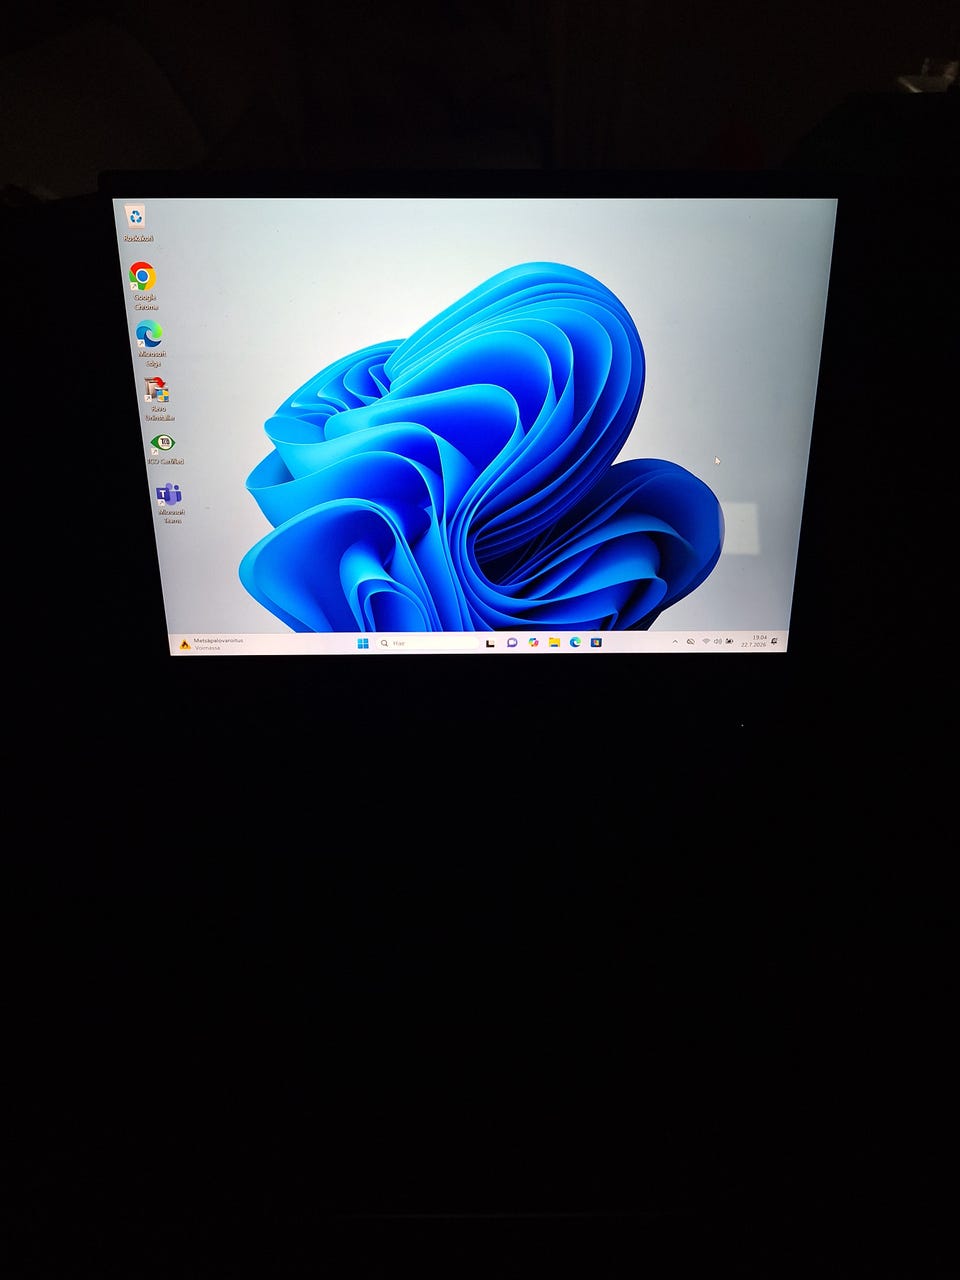Select the Microsoft Teams desktop shortcut
The image size is (960, 1280).
click(x=170, y=503)
